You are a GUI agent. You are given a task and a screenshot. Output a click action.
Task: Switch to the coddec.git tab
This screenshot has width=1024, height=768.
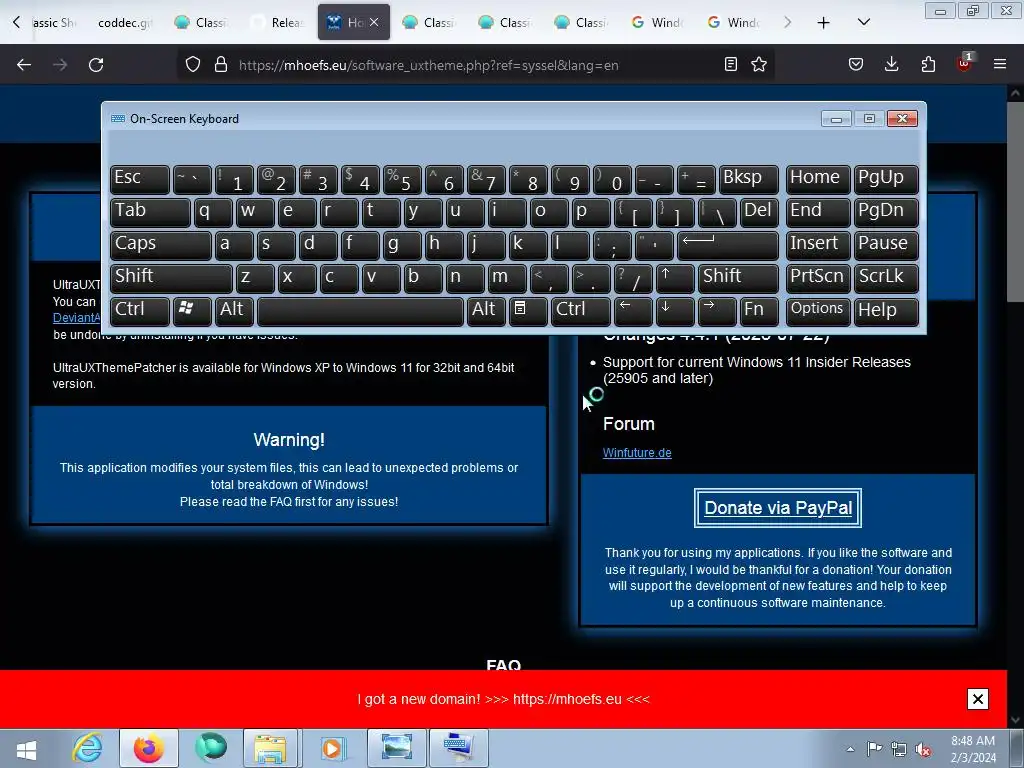tap(125, 22)
